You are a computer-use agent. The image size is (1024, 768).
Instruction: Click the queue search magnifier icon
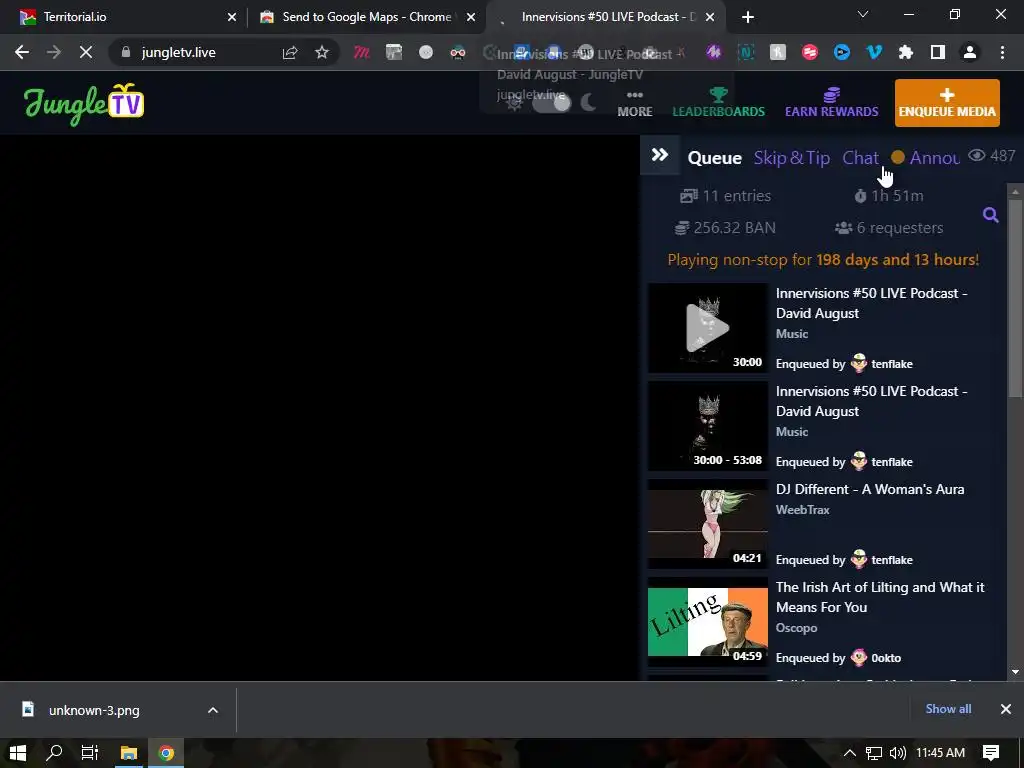tap(990, 214)
